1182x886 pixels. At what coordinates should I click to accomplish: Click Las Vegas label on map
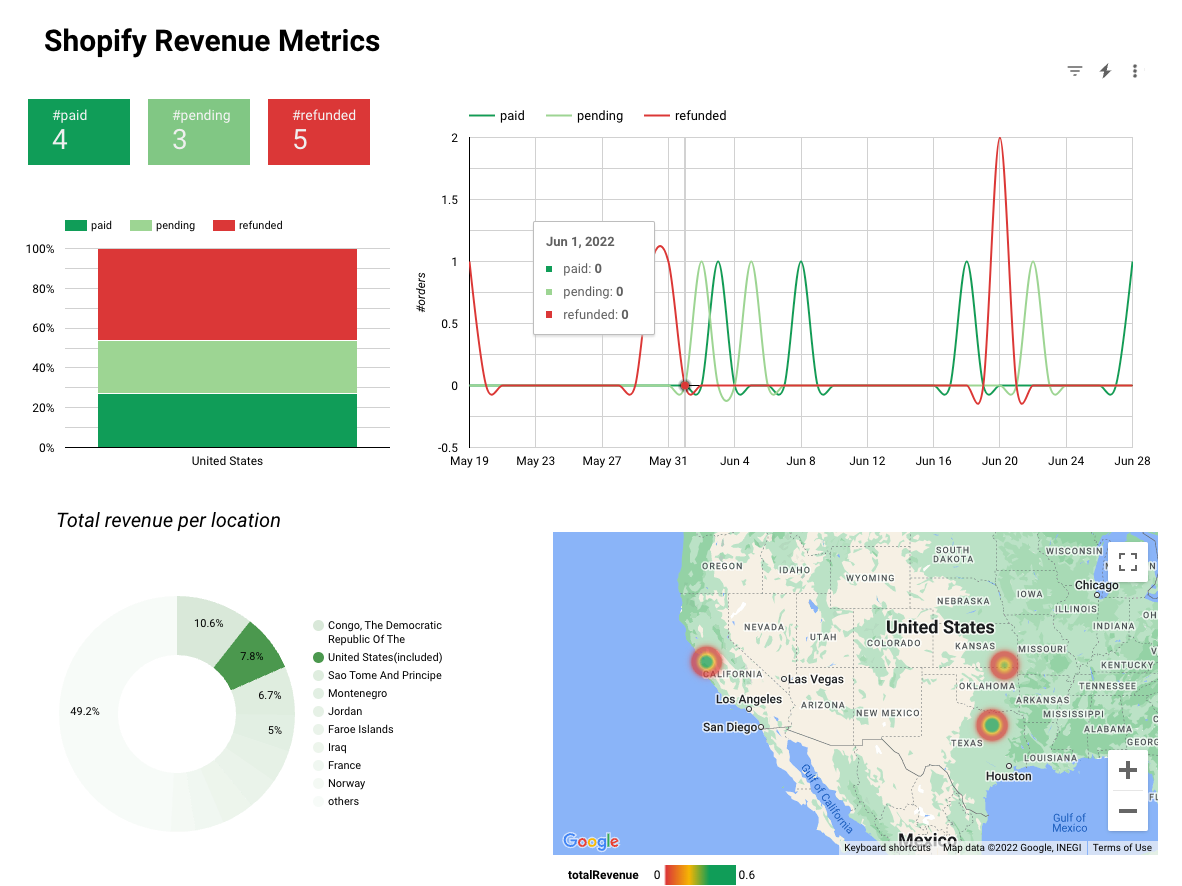815,679
